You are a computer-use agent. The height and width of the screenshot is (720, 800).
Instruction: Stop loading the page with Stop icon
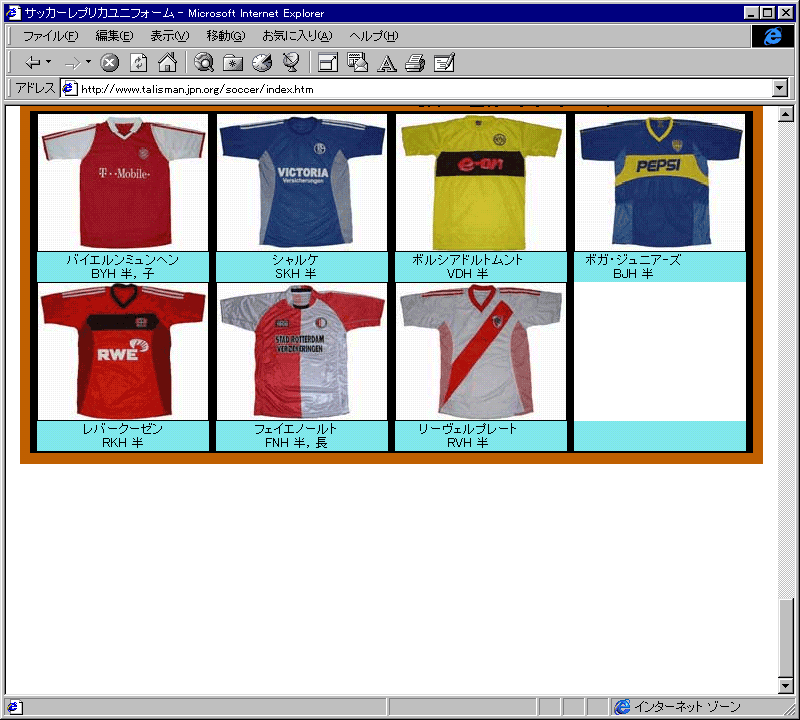pos(109,63)
